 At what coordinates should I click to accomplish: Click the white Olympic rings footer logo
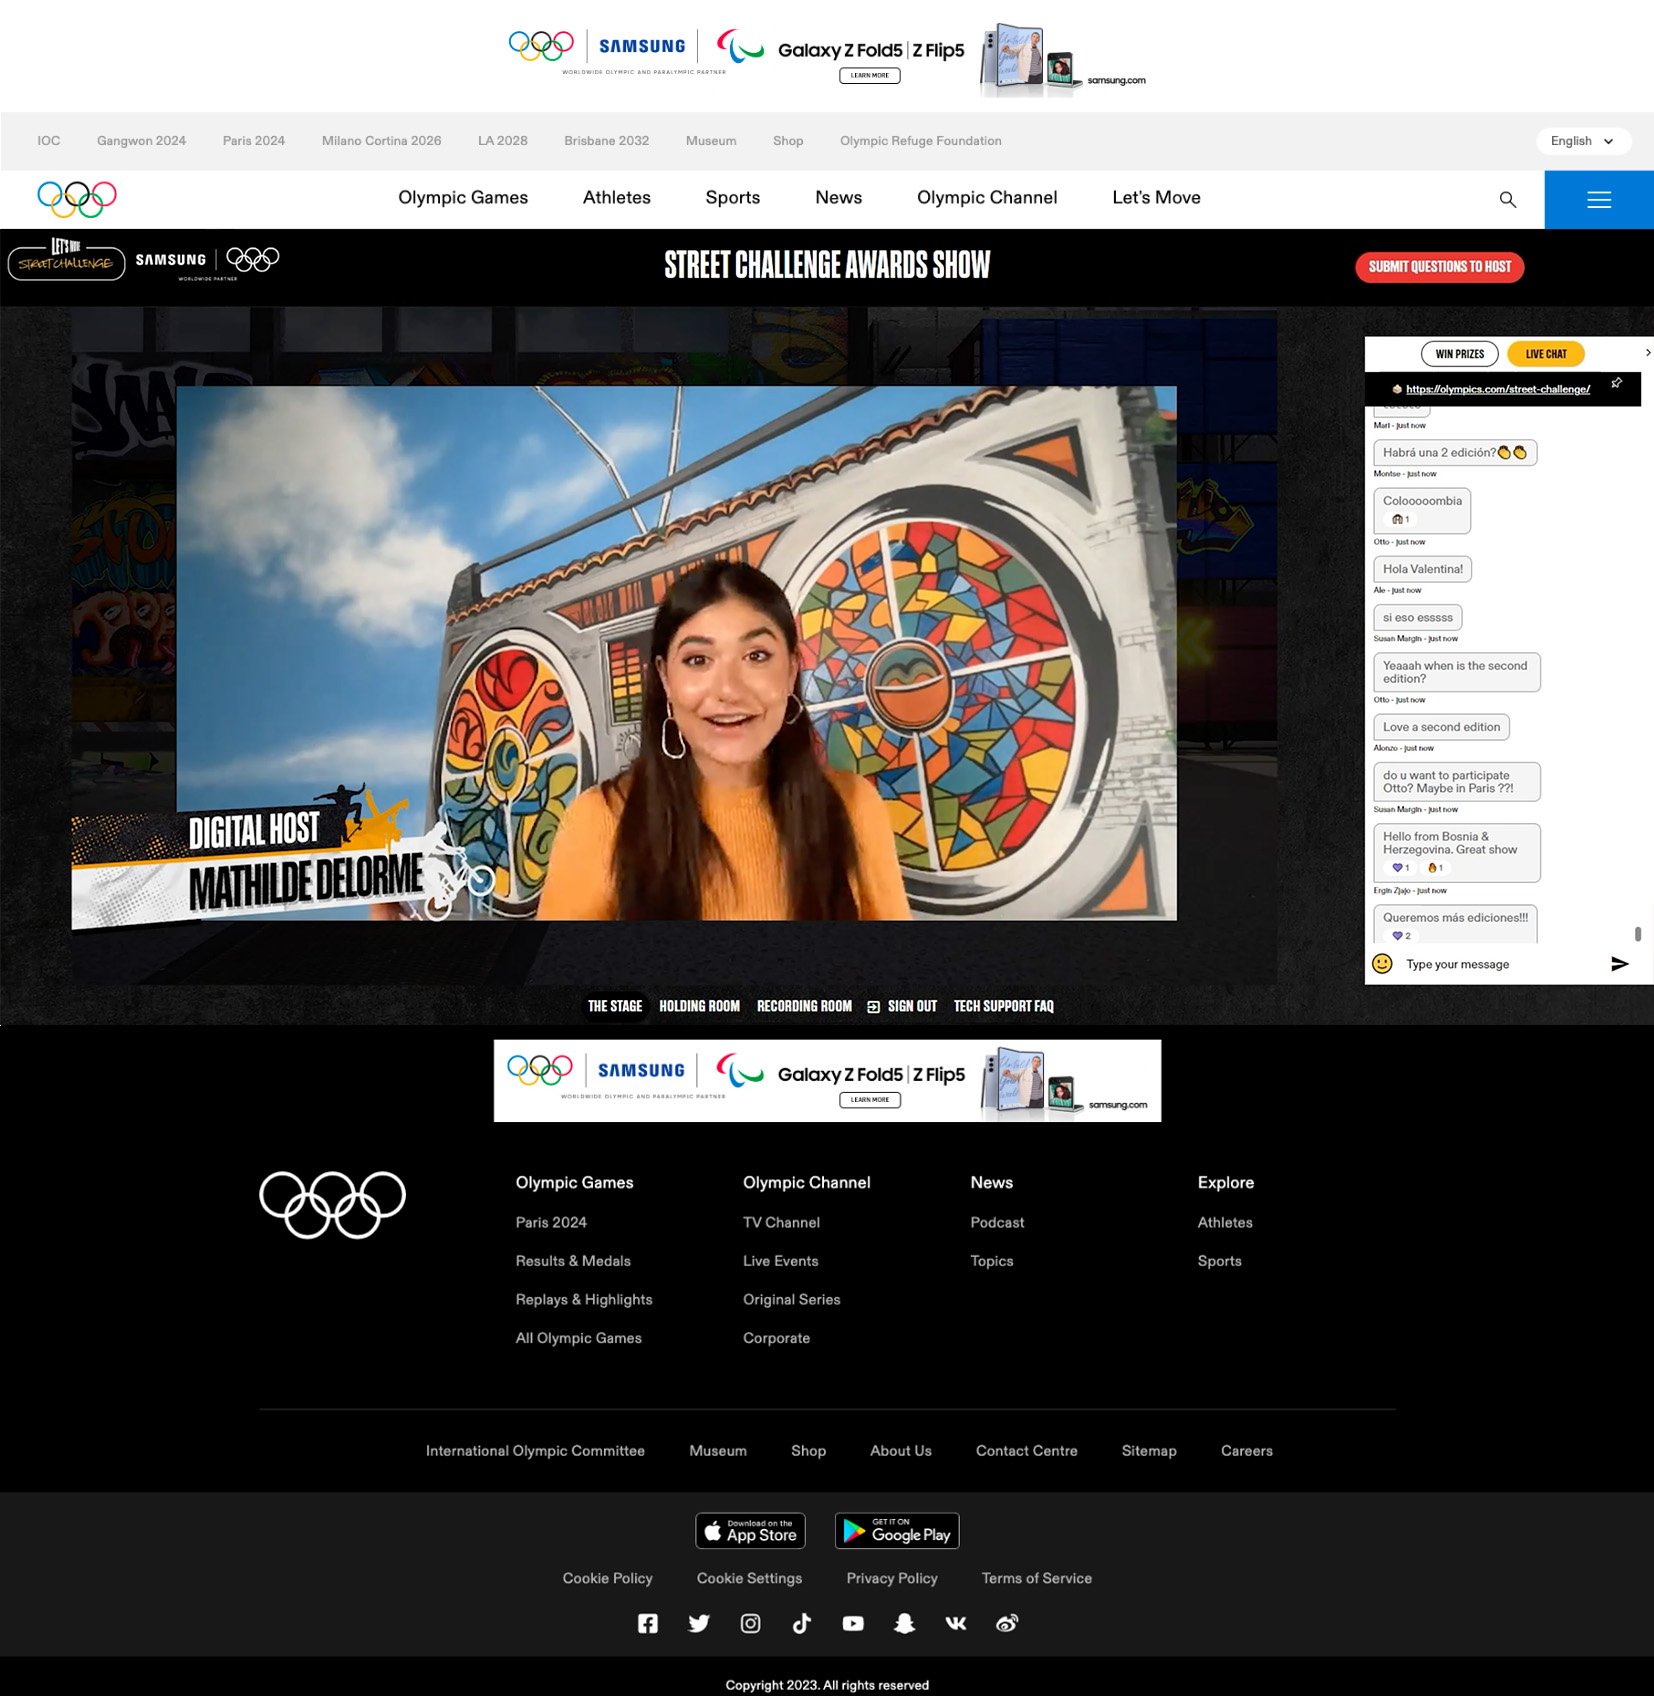(332, 1204)
